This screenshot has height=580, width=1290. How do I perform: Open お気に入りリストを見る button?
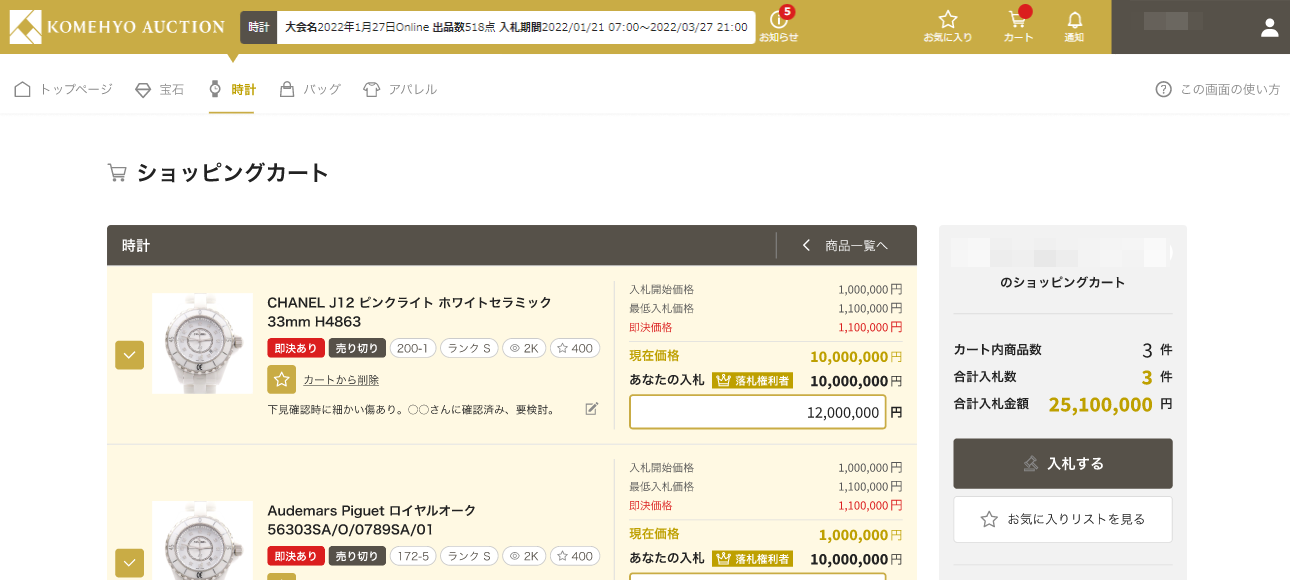coord(1063,520)
